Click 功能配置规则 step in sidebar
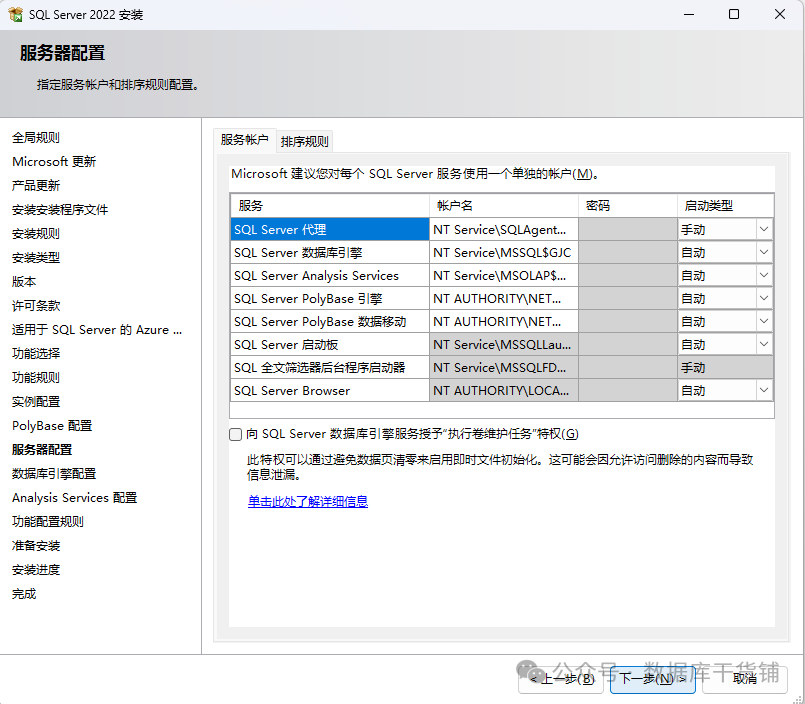Viewport: 805px width, 704px height. tap(48, 522)
